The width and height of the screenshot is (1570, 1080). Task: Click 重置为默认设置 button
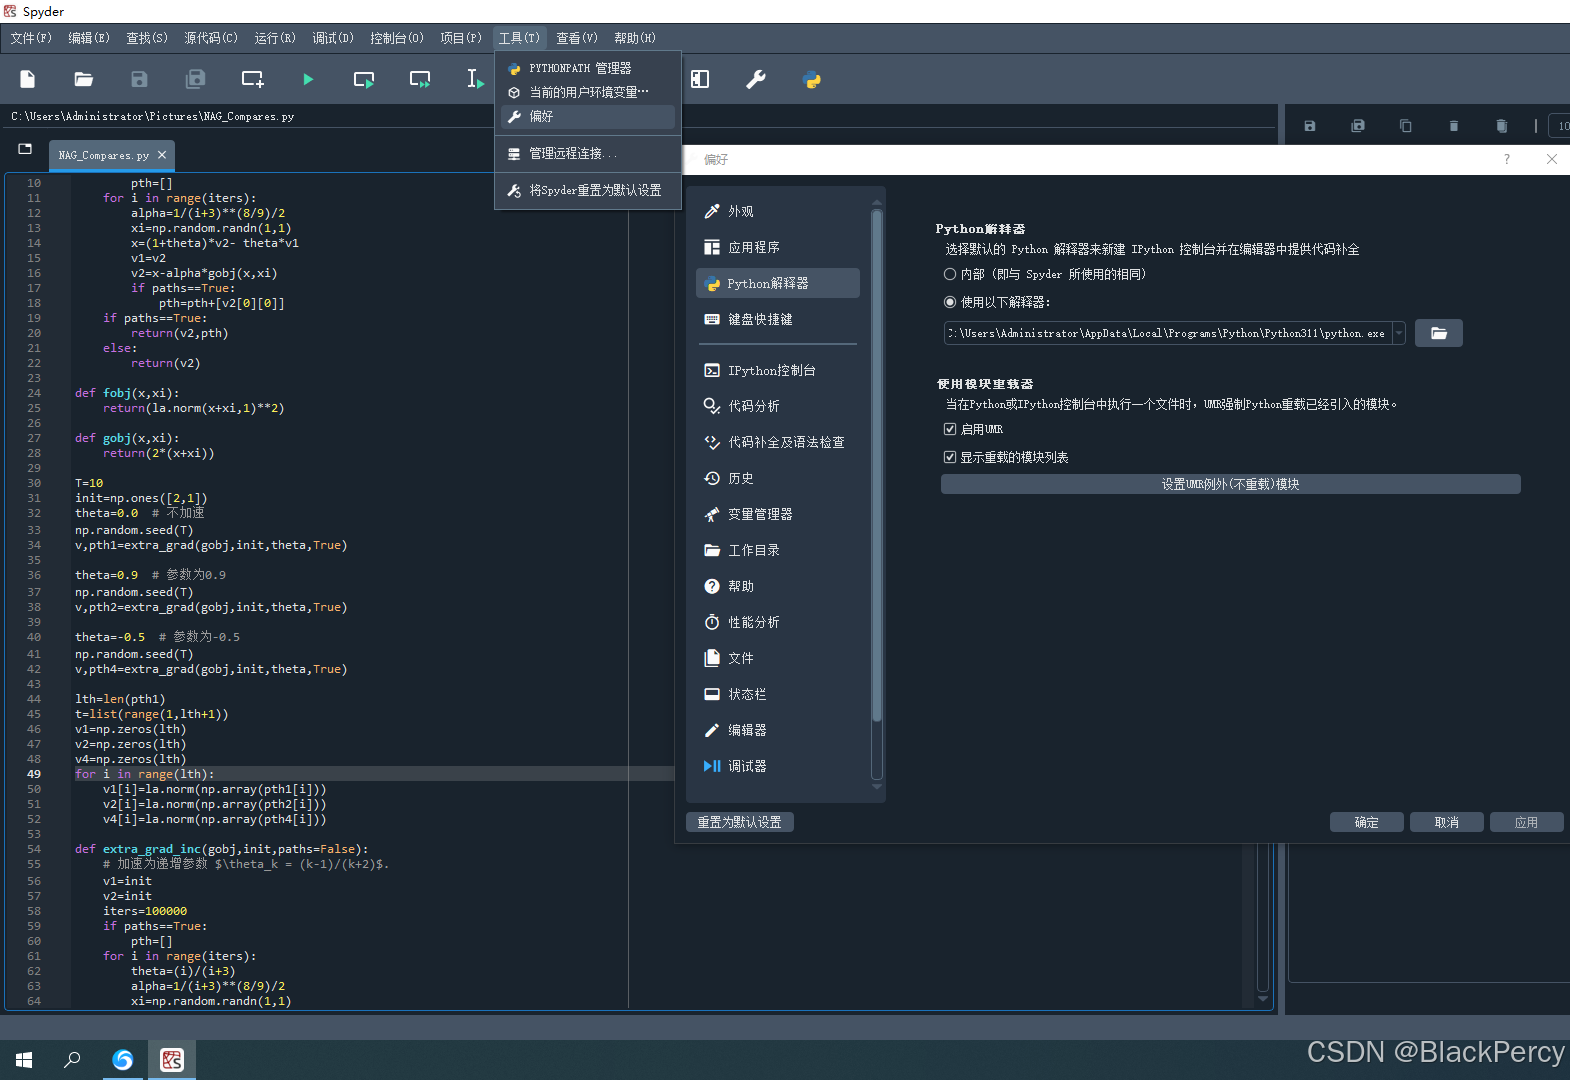(x=740, y=822)
